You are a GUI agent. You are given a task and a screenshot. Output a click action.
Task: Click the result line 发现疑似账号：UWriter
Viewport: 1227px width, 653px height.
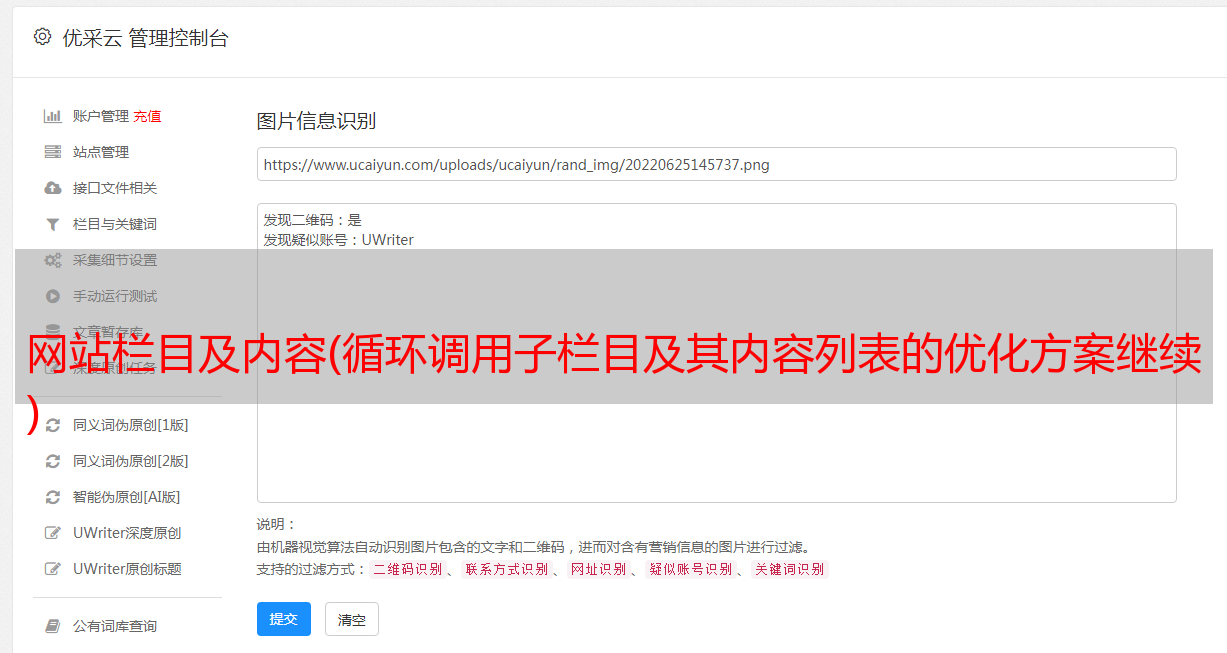tap(338, 240)
